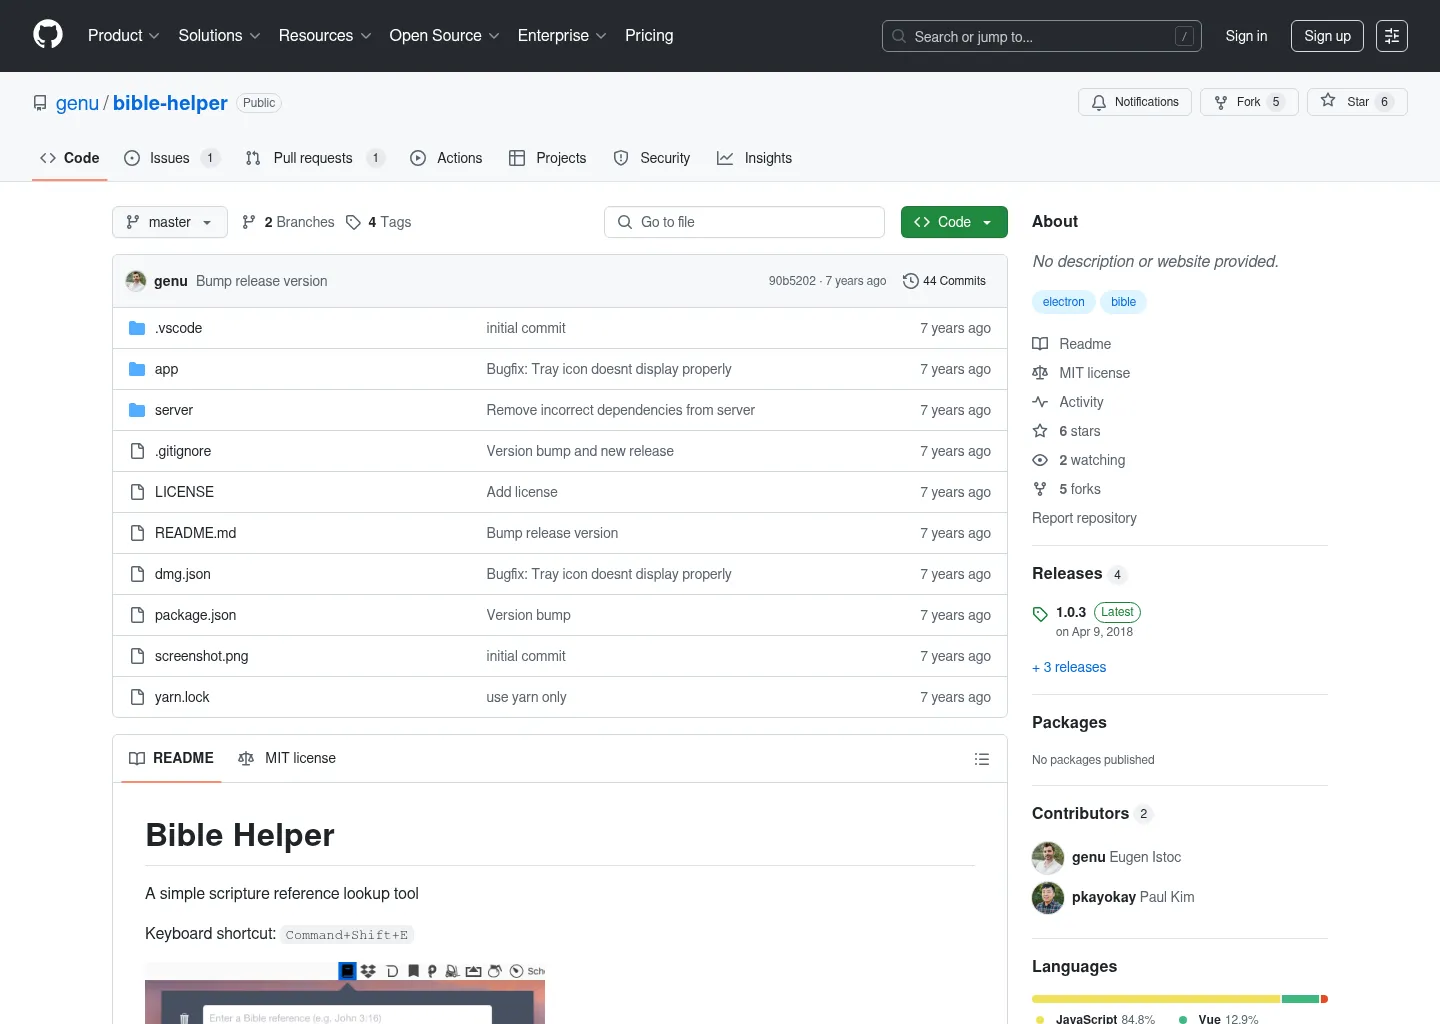Switch to the Projects tab

pyautogui.click(x=547, y=158)
